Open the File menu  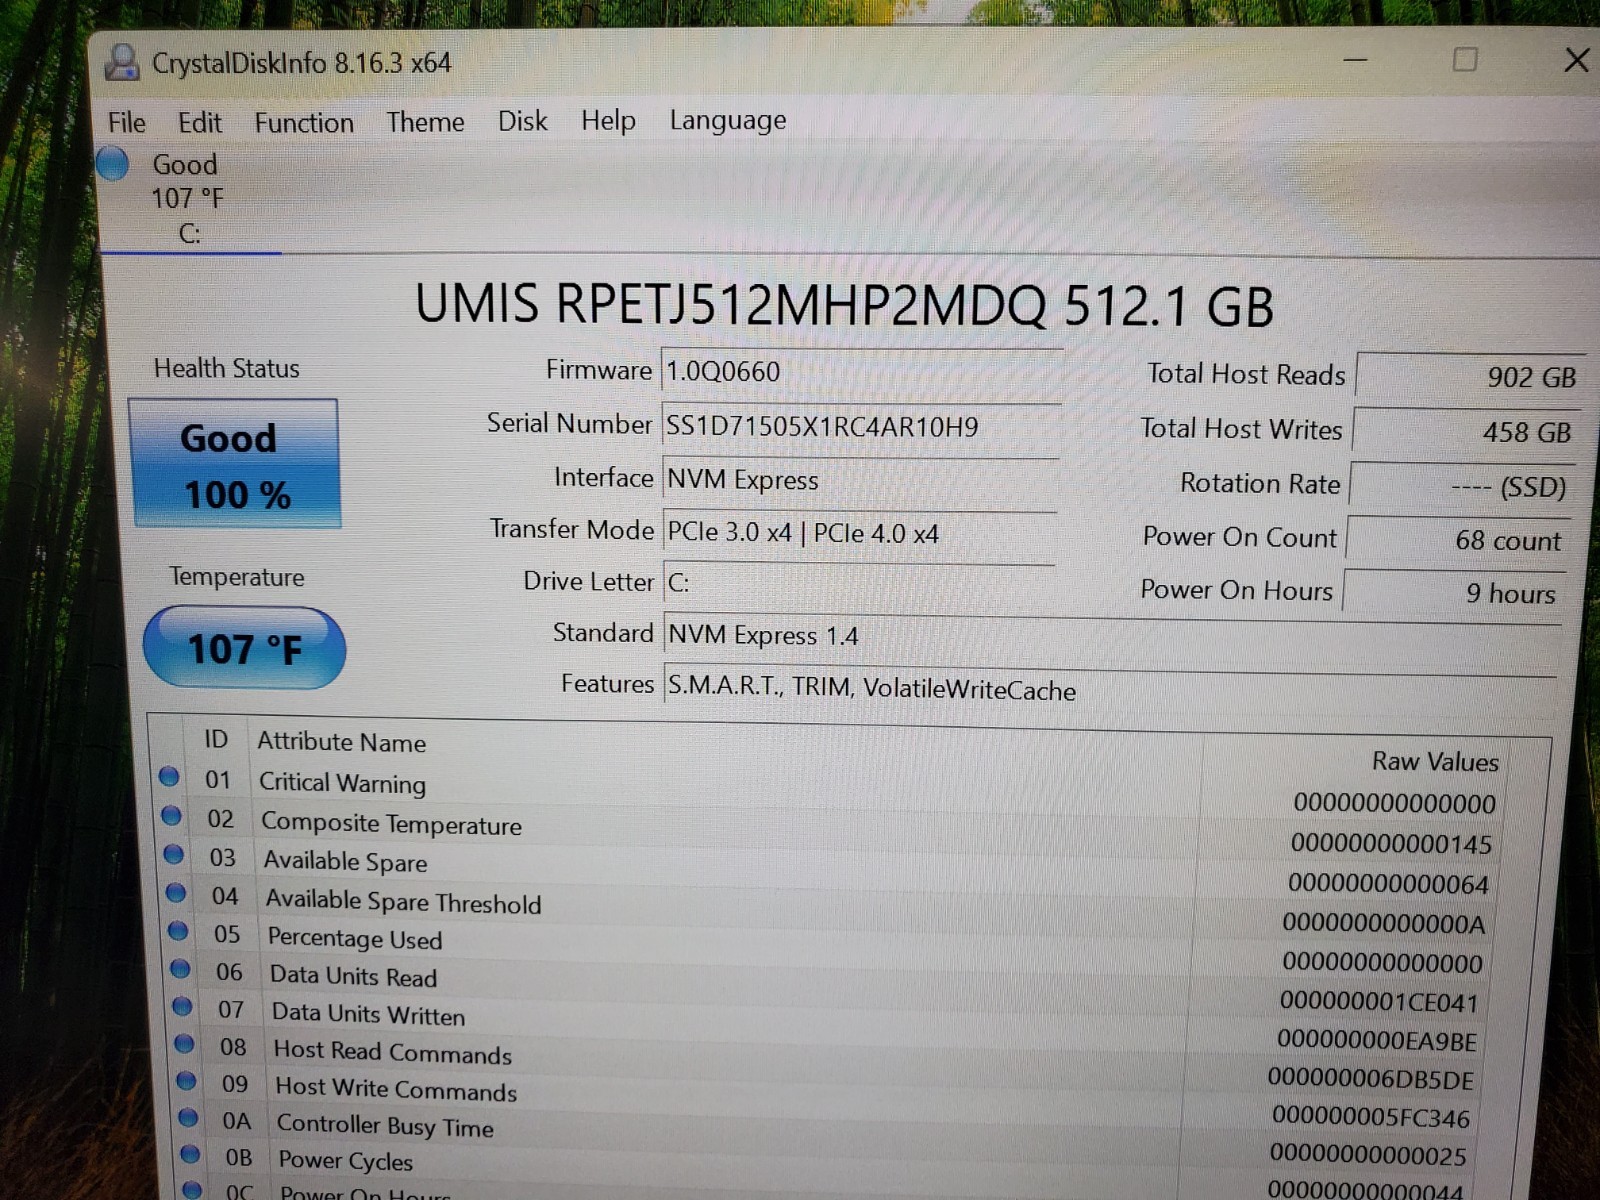pos(127,123)
